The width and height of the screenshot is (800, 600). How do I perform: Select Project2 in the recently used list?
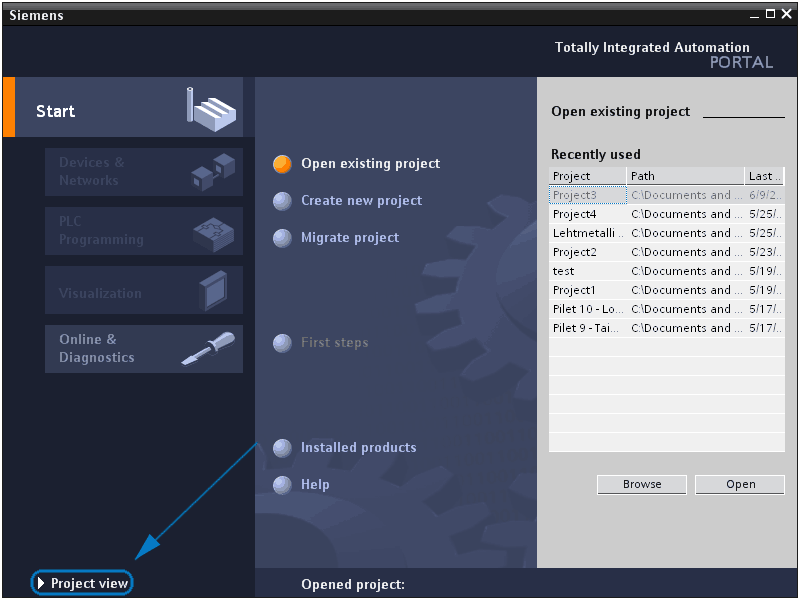667,252
